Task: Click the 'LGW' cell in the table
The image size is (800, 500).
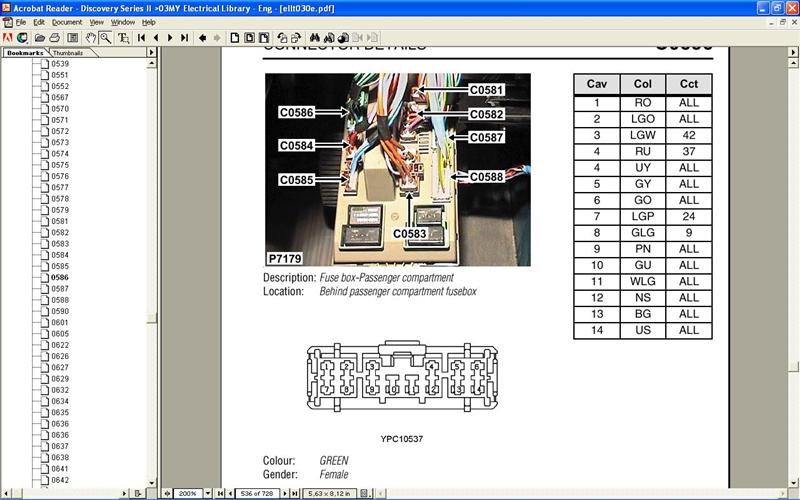Action: 642,135
